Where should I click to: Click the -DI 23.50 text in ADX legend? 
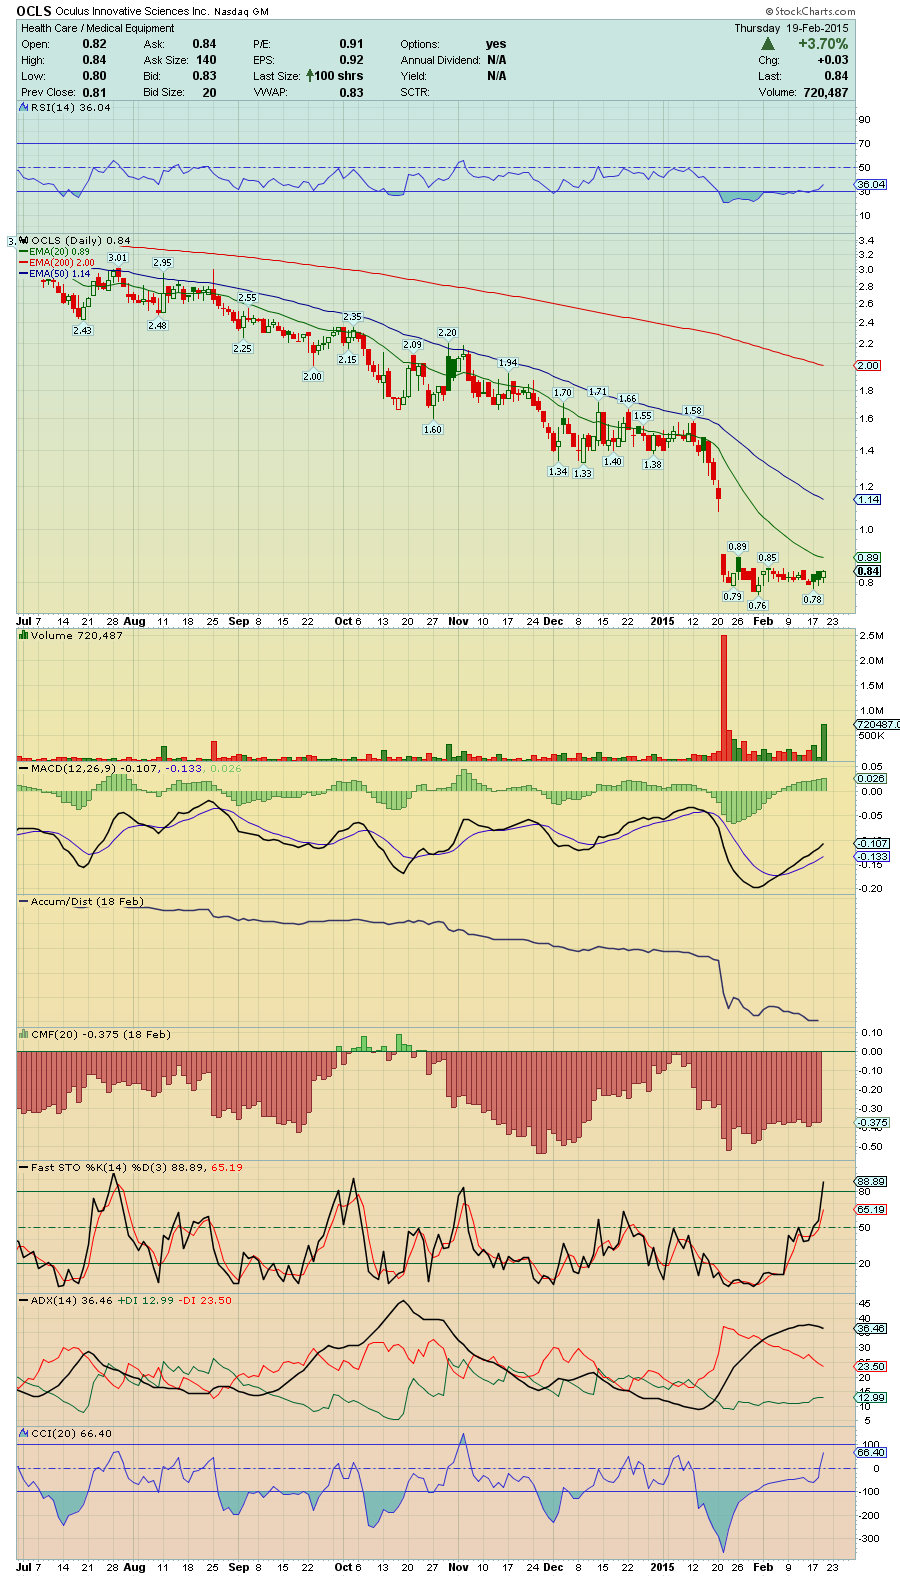pyautogui.click(x=205, y=1300)
